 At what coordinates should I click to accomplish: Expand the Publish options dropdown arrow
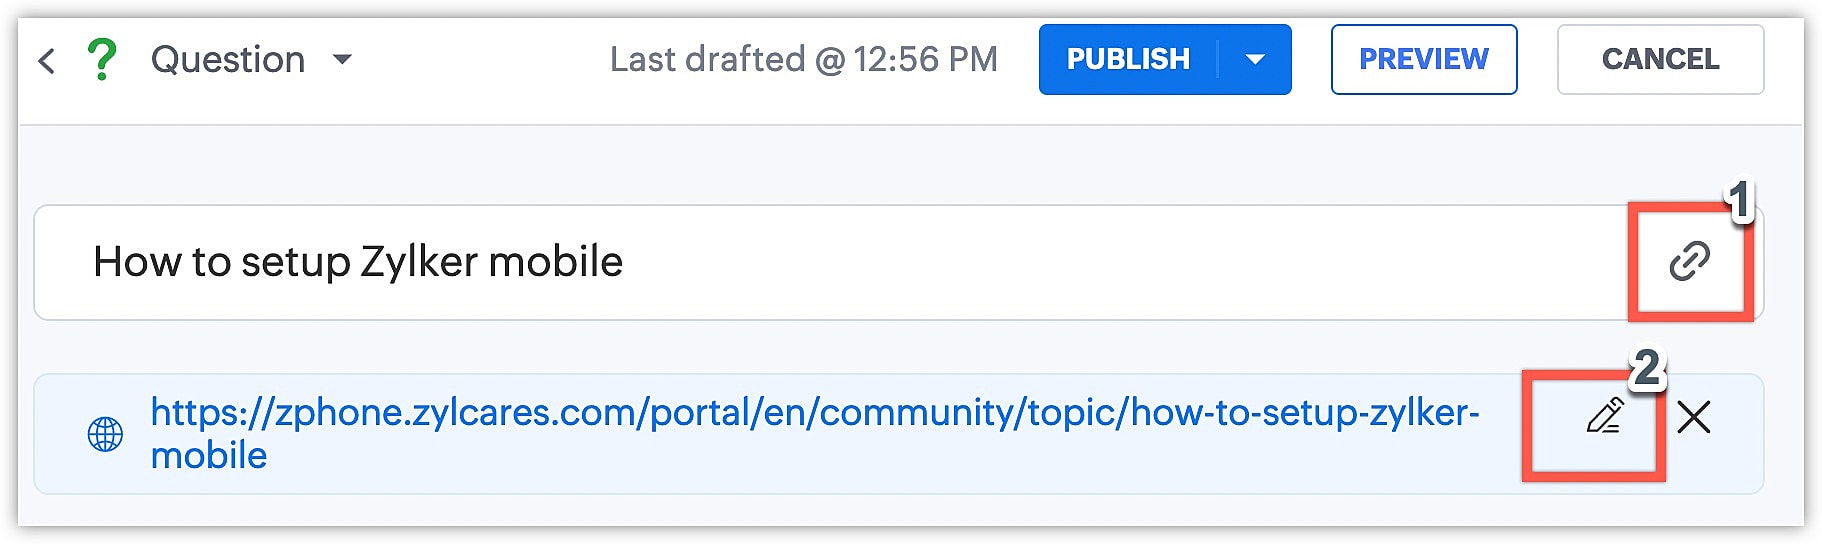(1255, 60)
